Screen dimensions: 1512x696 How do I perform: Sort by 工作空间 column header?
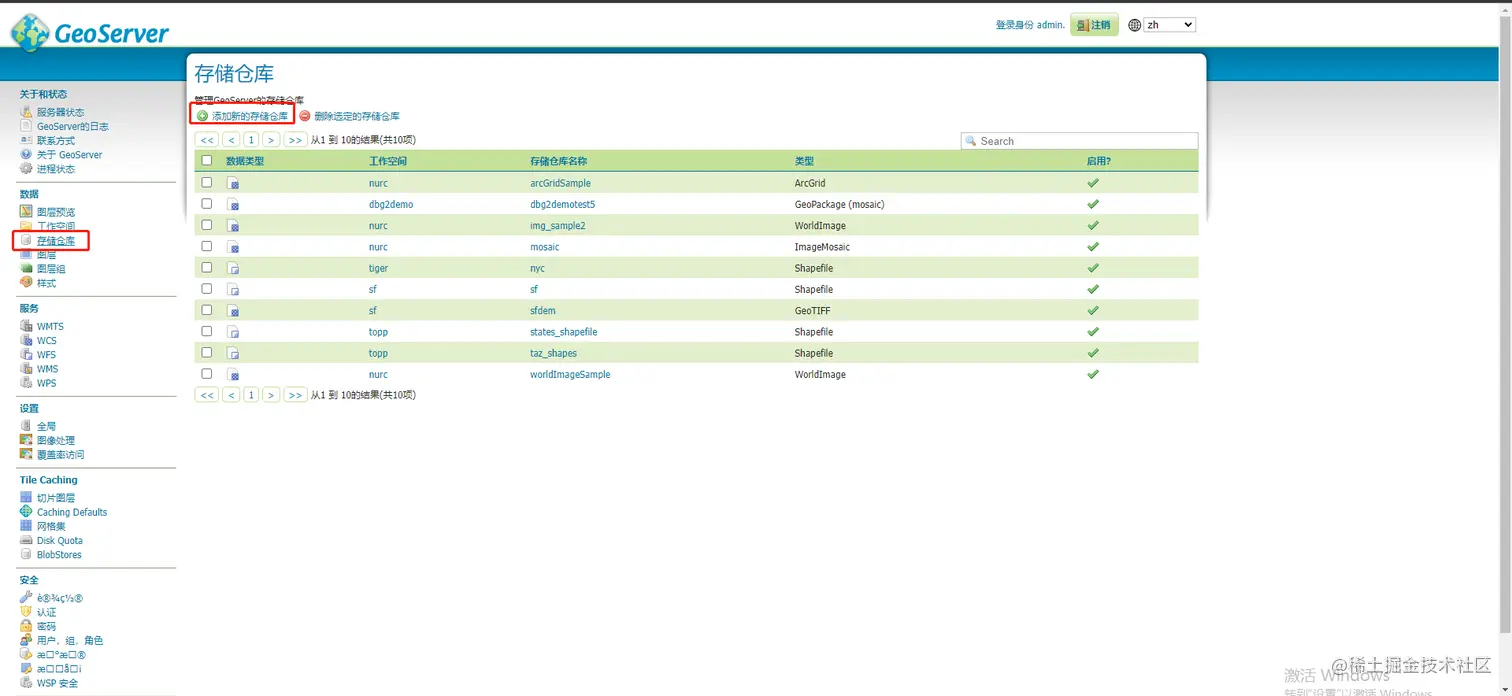tap(388, 161)
